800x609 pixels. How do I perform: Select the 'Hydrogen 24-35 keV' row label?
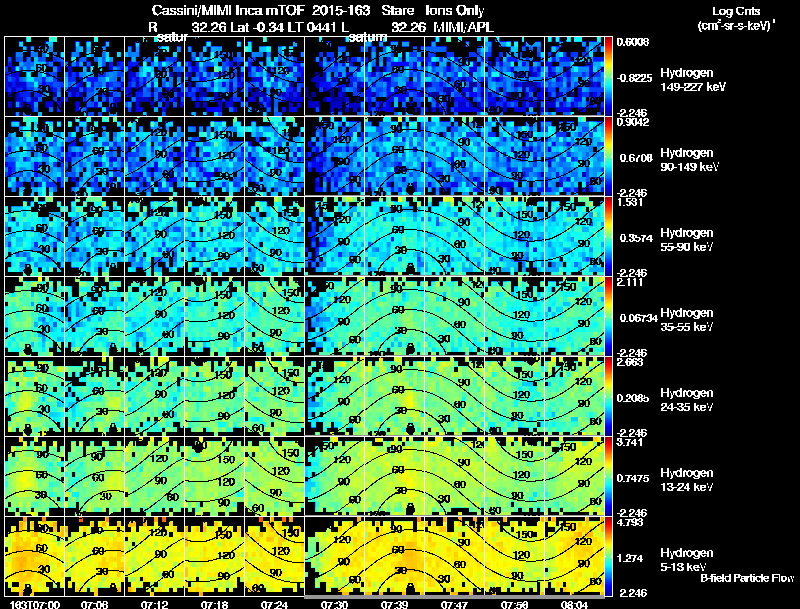click(x=687, y=400)
